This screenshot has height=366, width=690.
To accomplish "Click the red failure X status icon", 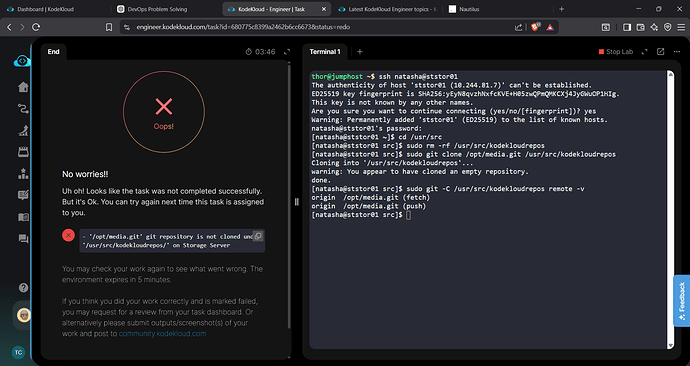I will pos(68,236).
